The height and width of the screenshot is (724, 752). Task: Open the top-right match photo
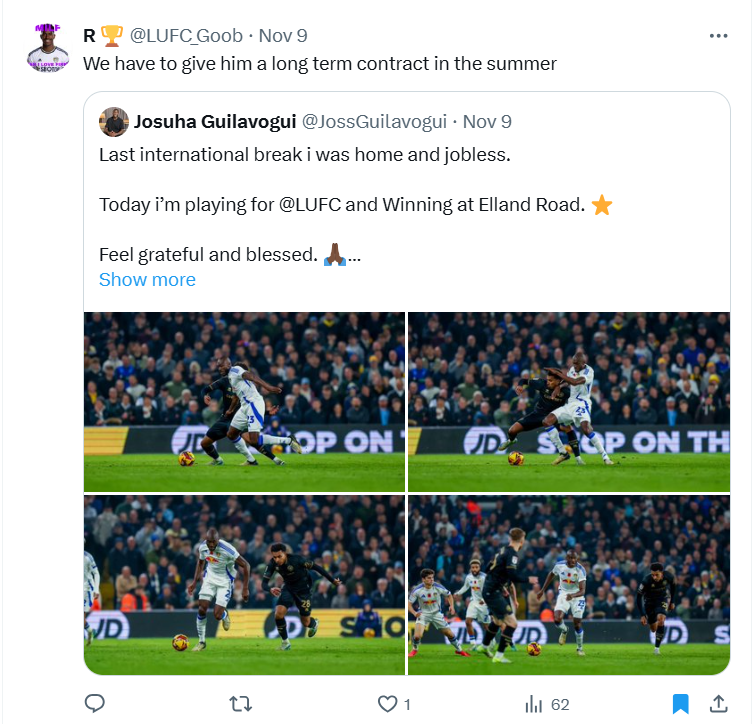pos(569,402)
